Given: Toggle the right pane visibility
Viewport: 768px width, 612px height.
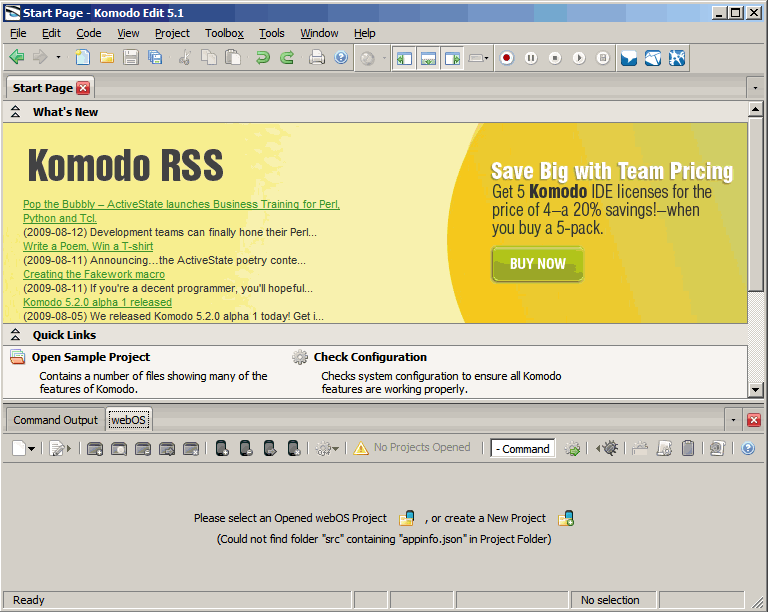Looking at the screenshot, I should (452, 59).
